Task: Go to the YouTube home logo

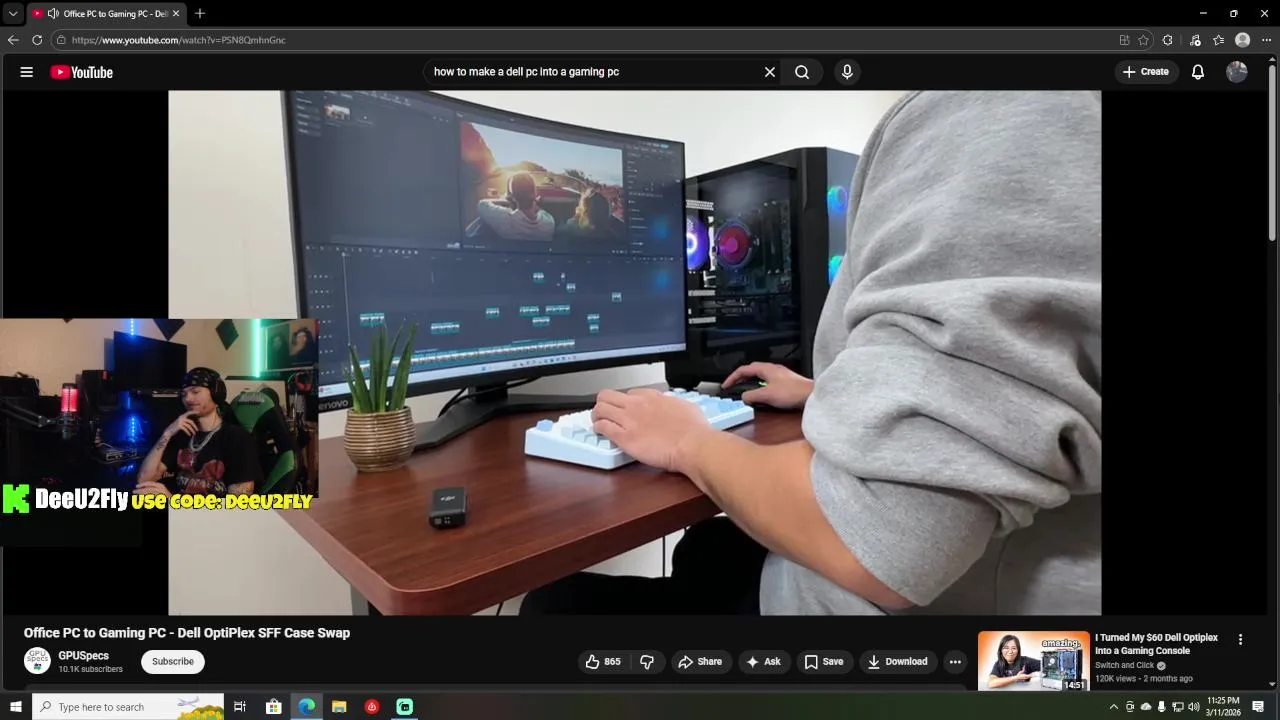Action: (x=81, y=72)
